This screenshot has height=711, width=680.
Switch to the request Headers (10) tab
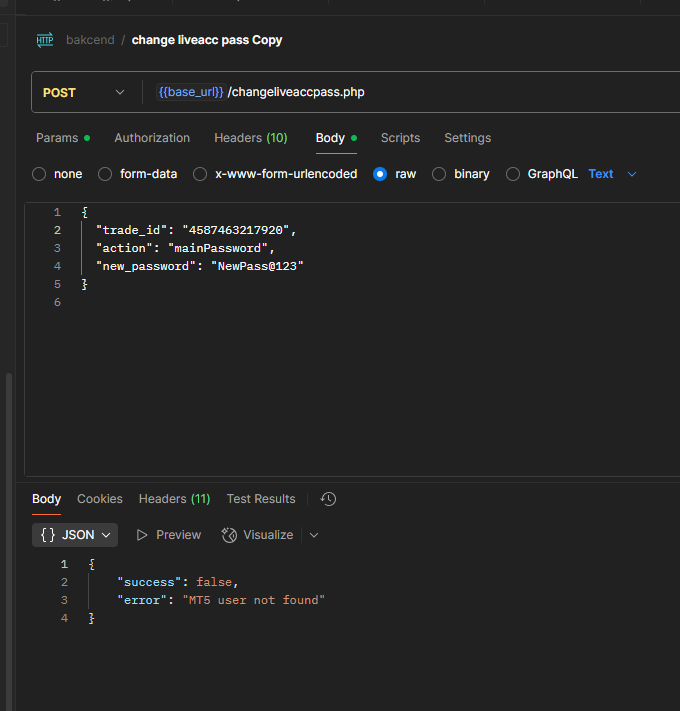[x=250, y=138]
